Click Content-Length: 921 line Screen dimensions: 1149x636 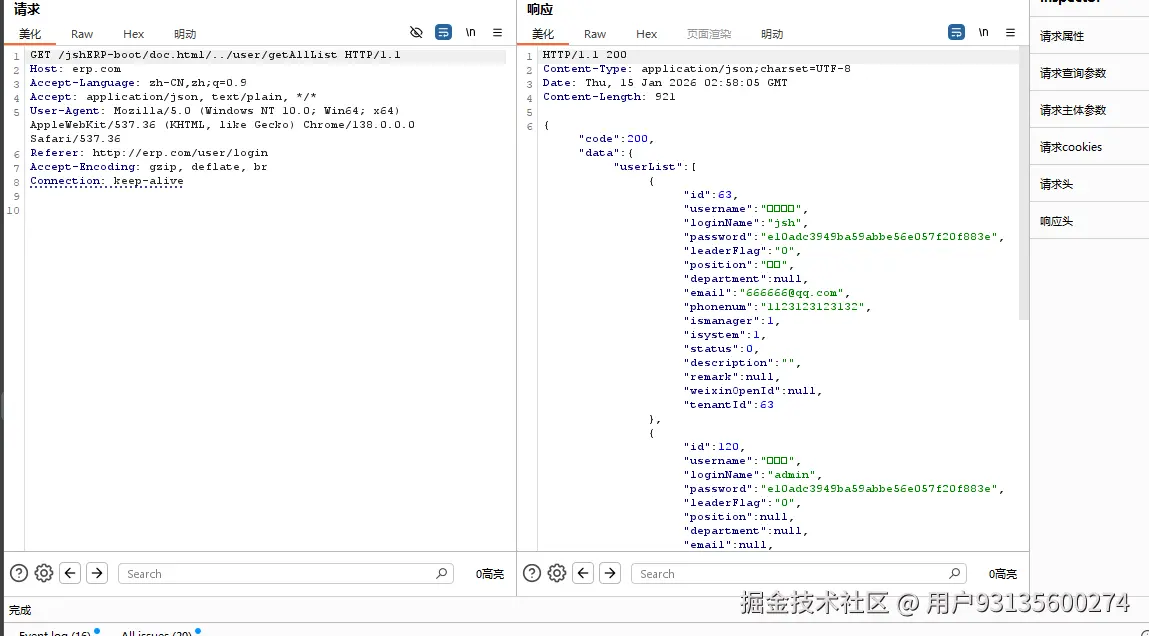point(609,97)
